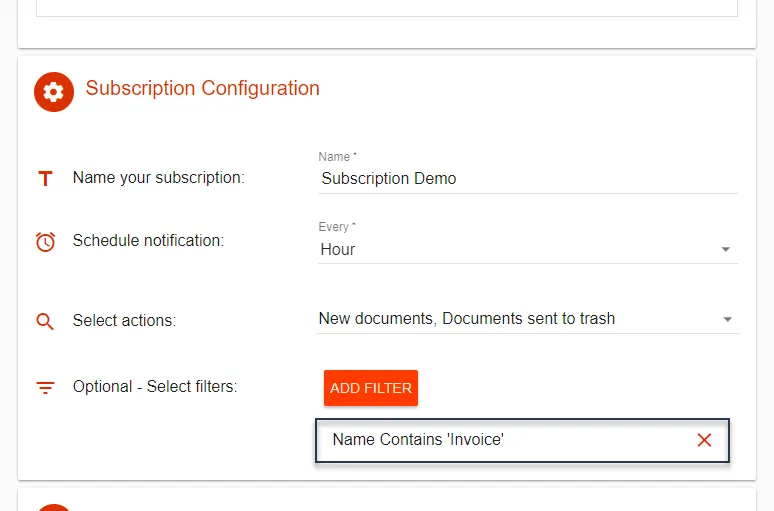This screenshot has height=511, width=774.
Task: Click the Subscription Configuration gear icon
Action: coord(54,92)
